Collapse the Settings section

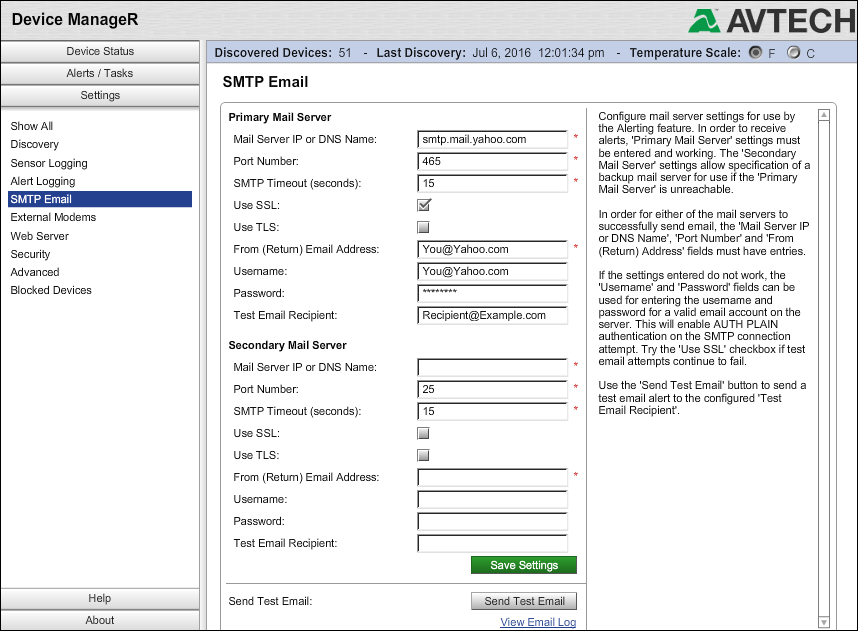(100, 95)
